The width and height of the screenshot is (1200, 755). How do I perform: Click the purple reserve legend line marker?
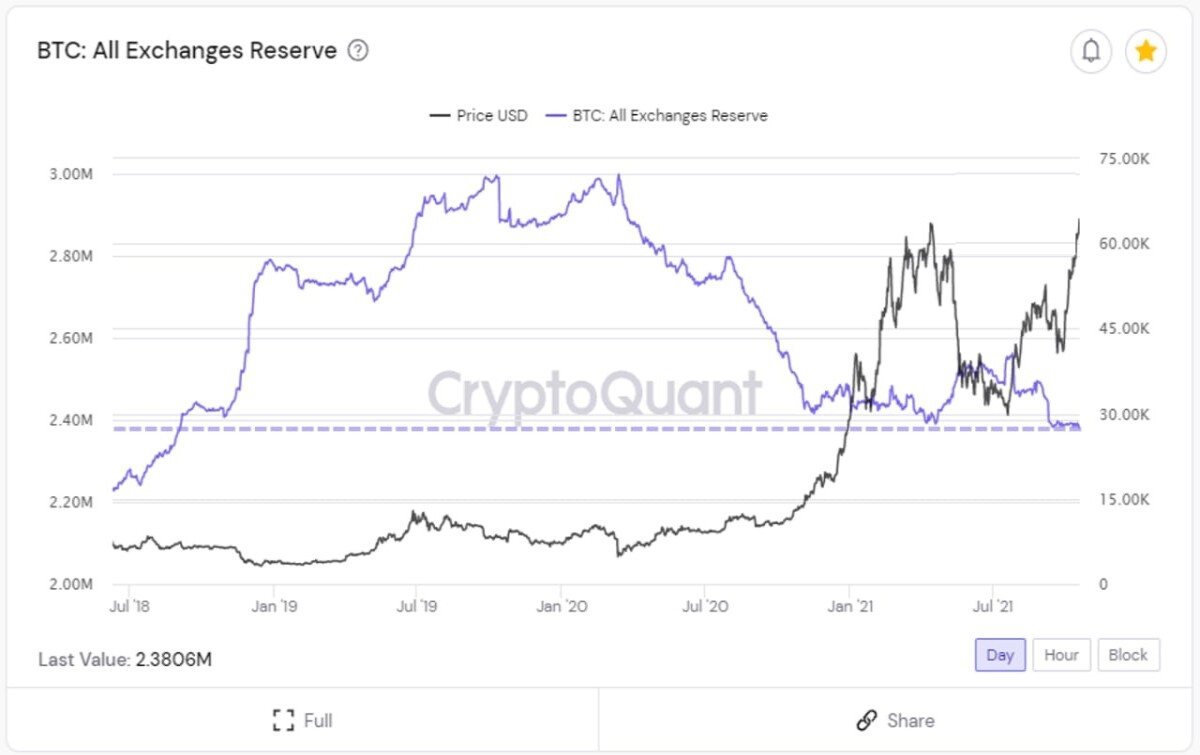tap(556, 115)
